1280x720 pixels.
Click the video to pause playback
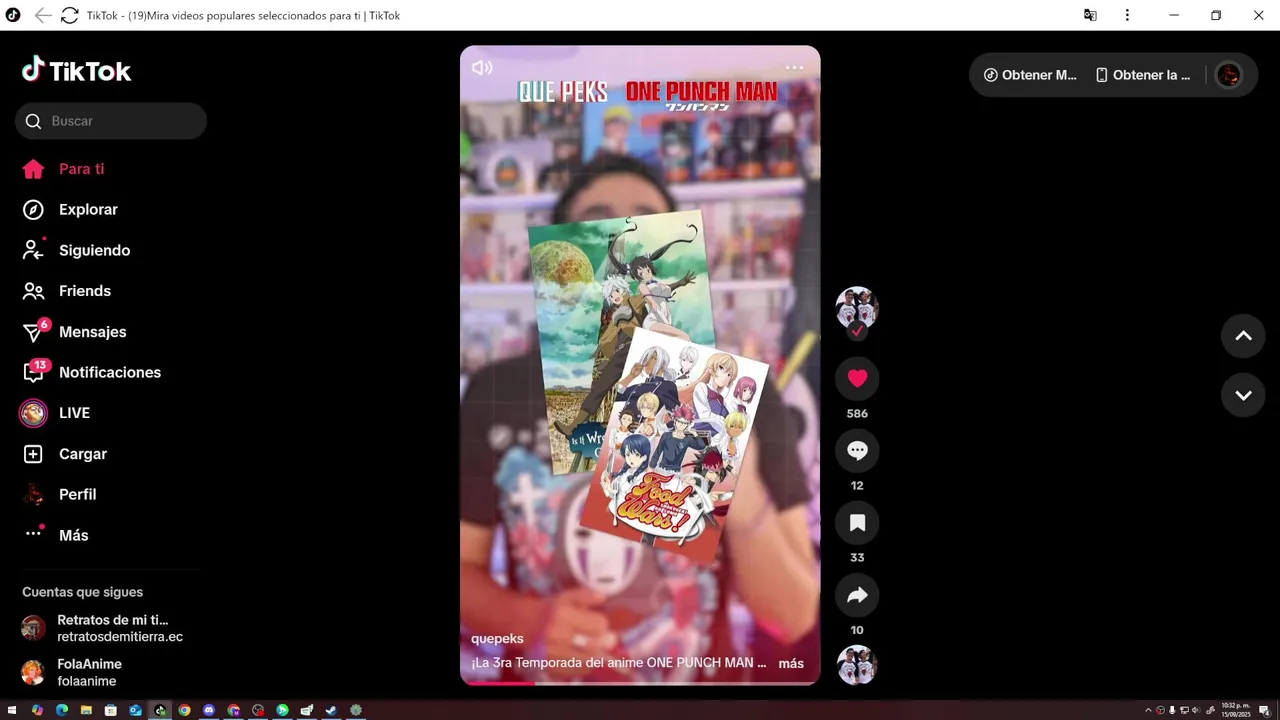click(640, 366)
